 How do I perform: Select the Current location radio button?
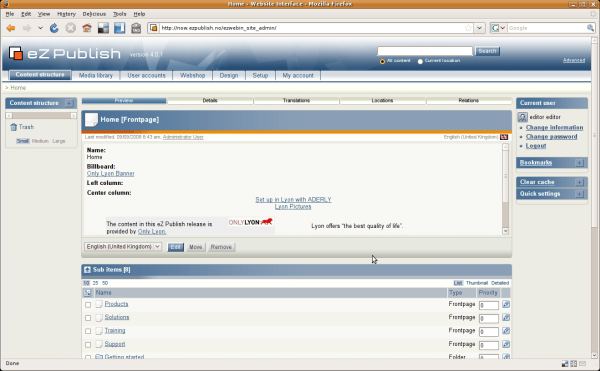(x=420, y=61)
